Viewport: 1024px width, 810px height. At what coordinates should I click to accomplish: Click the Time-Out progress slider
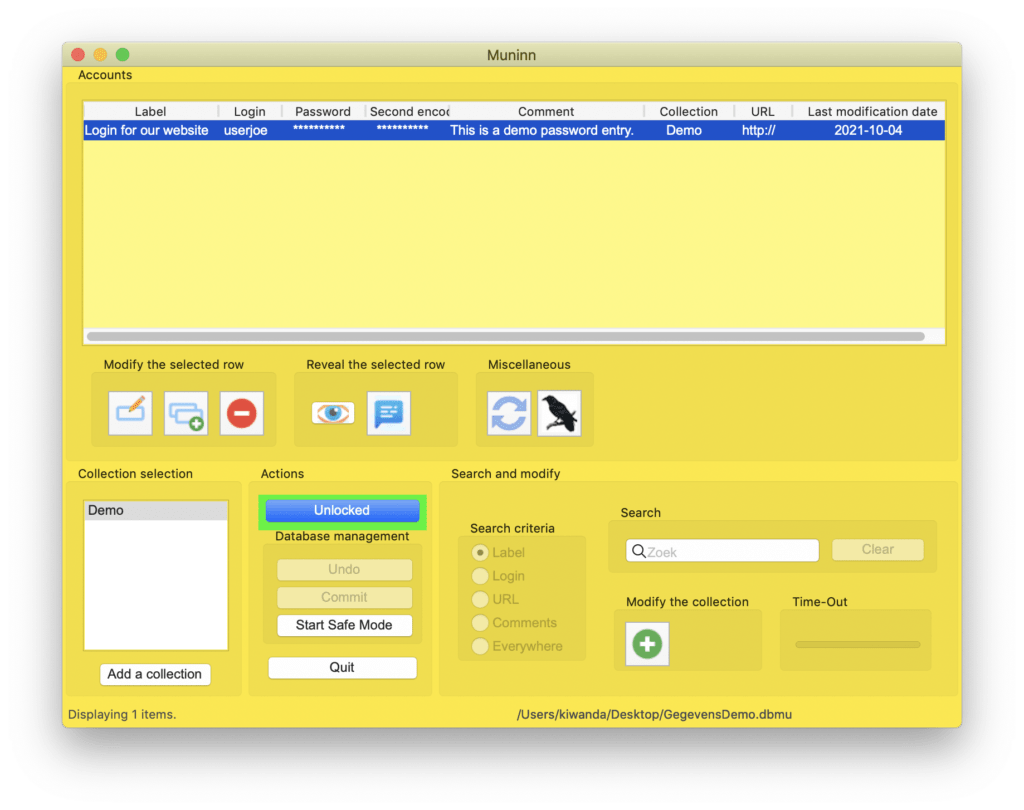pyautogui.click(x=857, y=644)
